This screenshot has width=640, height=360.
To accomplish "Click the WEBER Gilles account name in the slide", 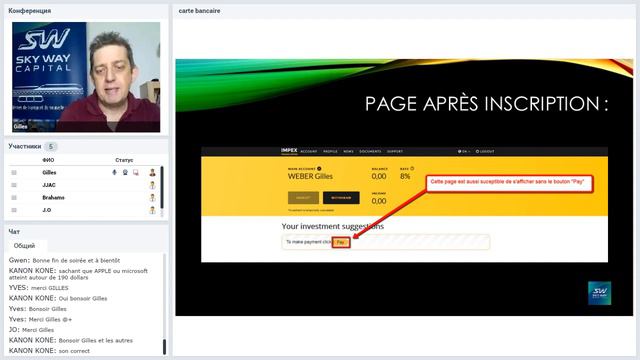I will [x=310, y=176].
